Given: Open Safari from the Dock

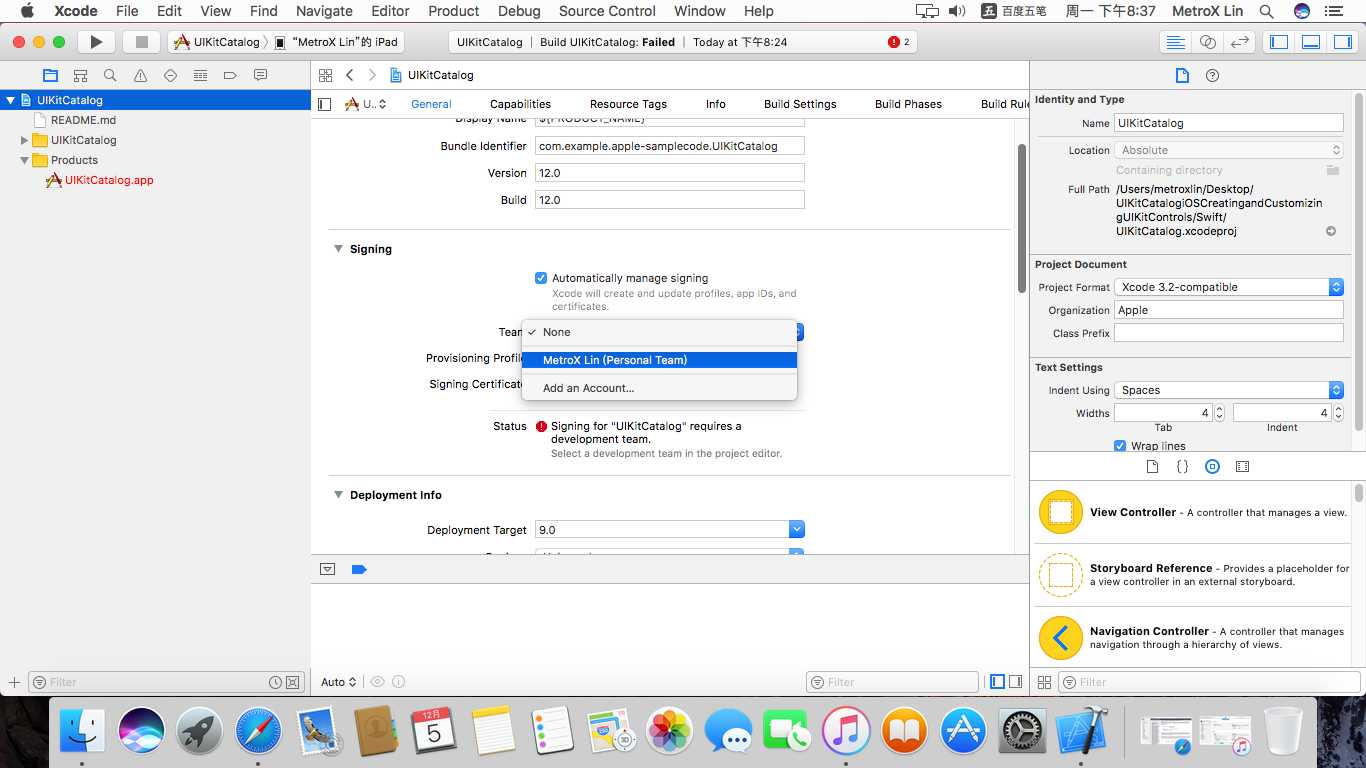Looking at the screenshot, I should point(258,732).
